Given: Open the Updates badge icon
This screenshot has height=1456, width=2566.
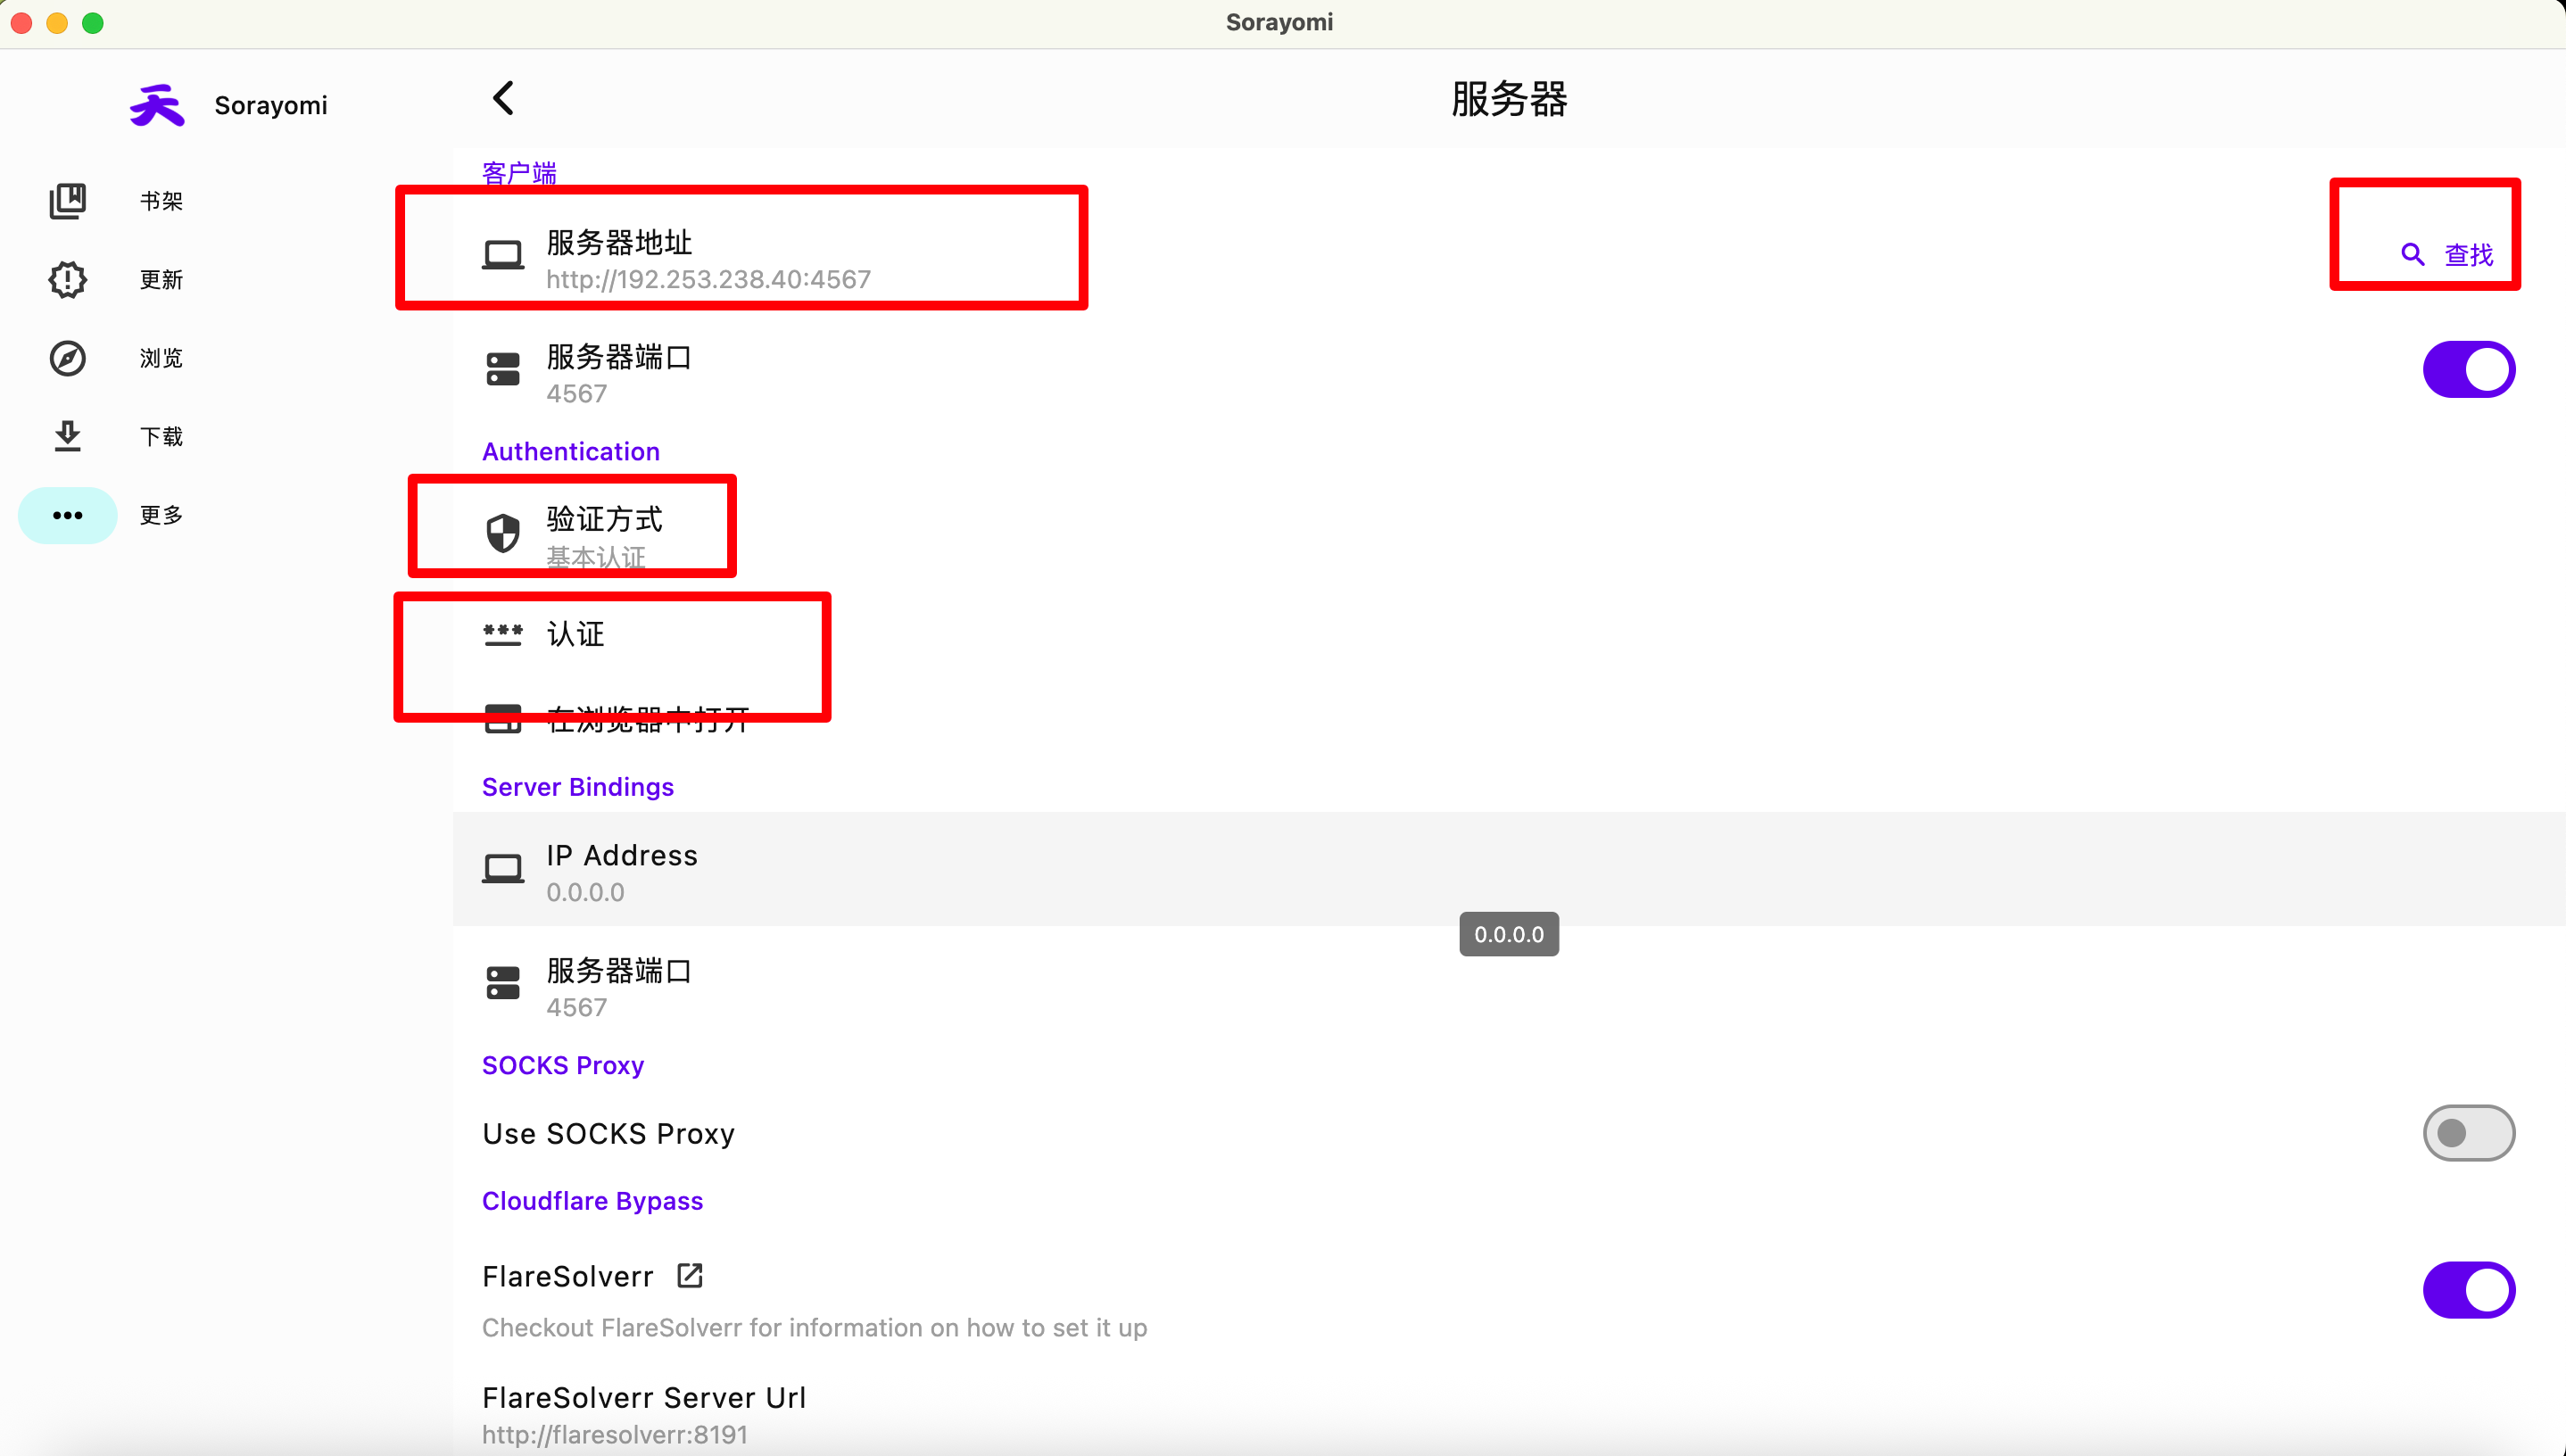Looking at the screenshot, I should coord(67,279).
